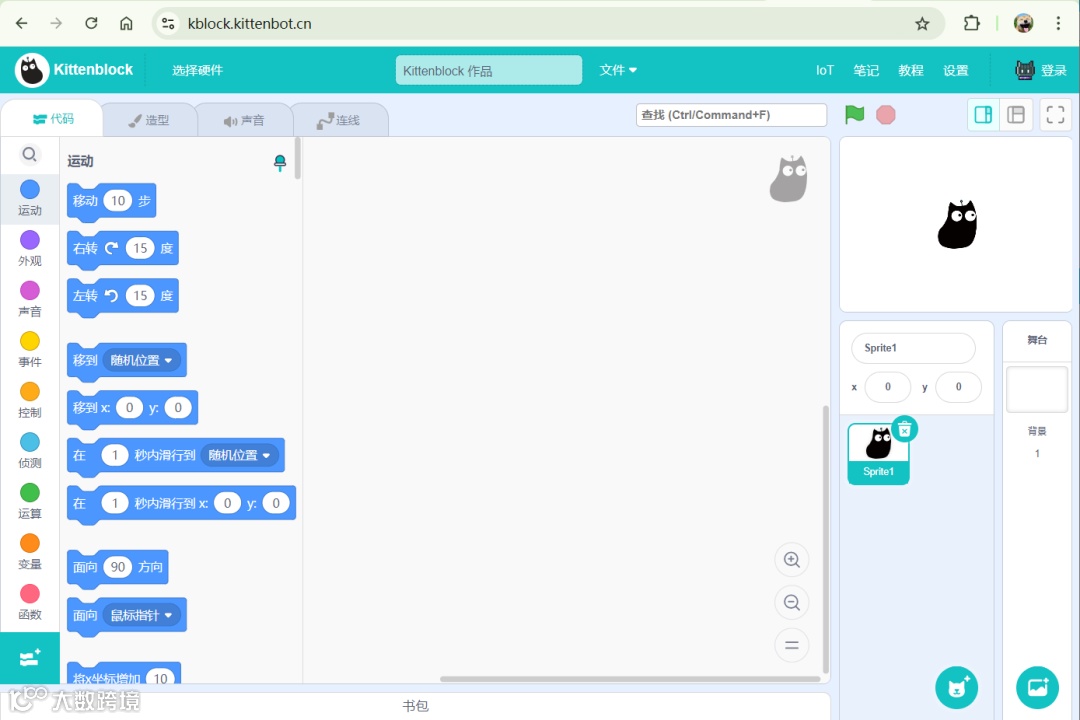Open the 书包 backpack panel
1080x720 pixels.
pyautogui.click(x=415, y=706)
